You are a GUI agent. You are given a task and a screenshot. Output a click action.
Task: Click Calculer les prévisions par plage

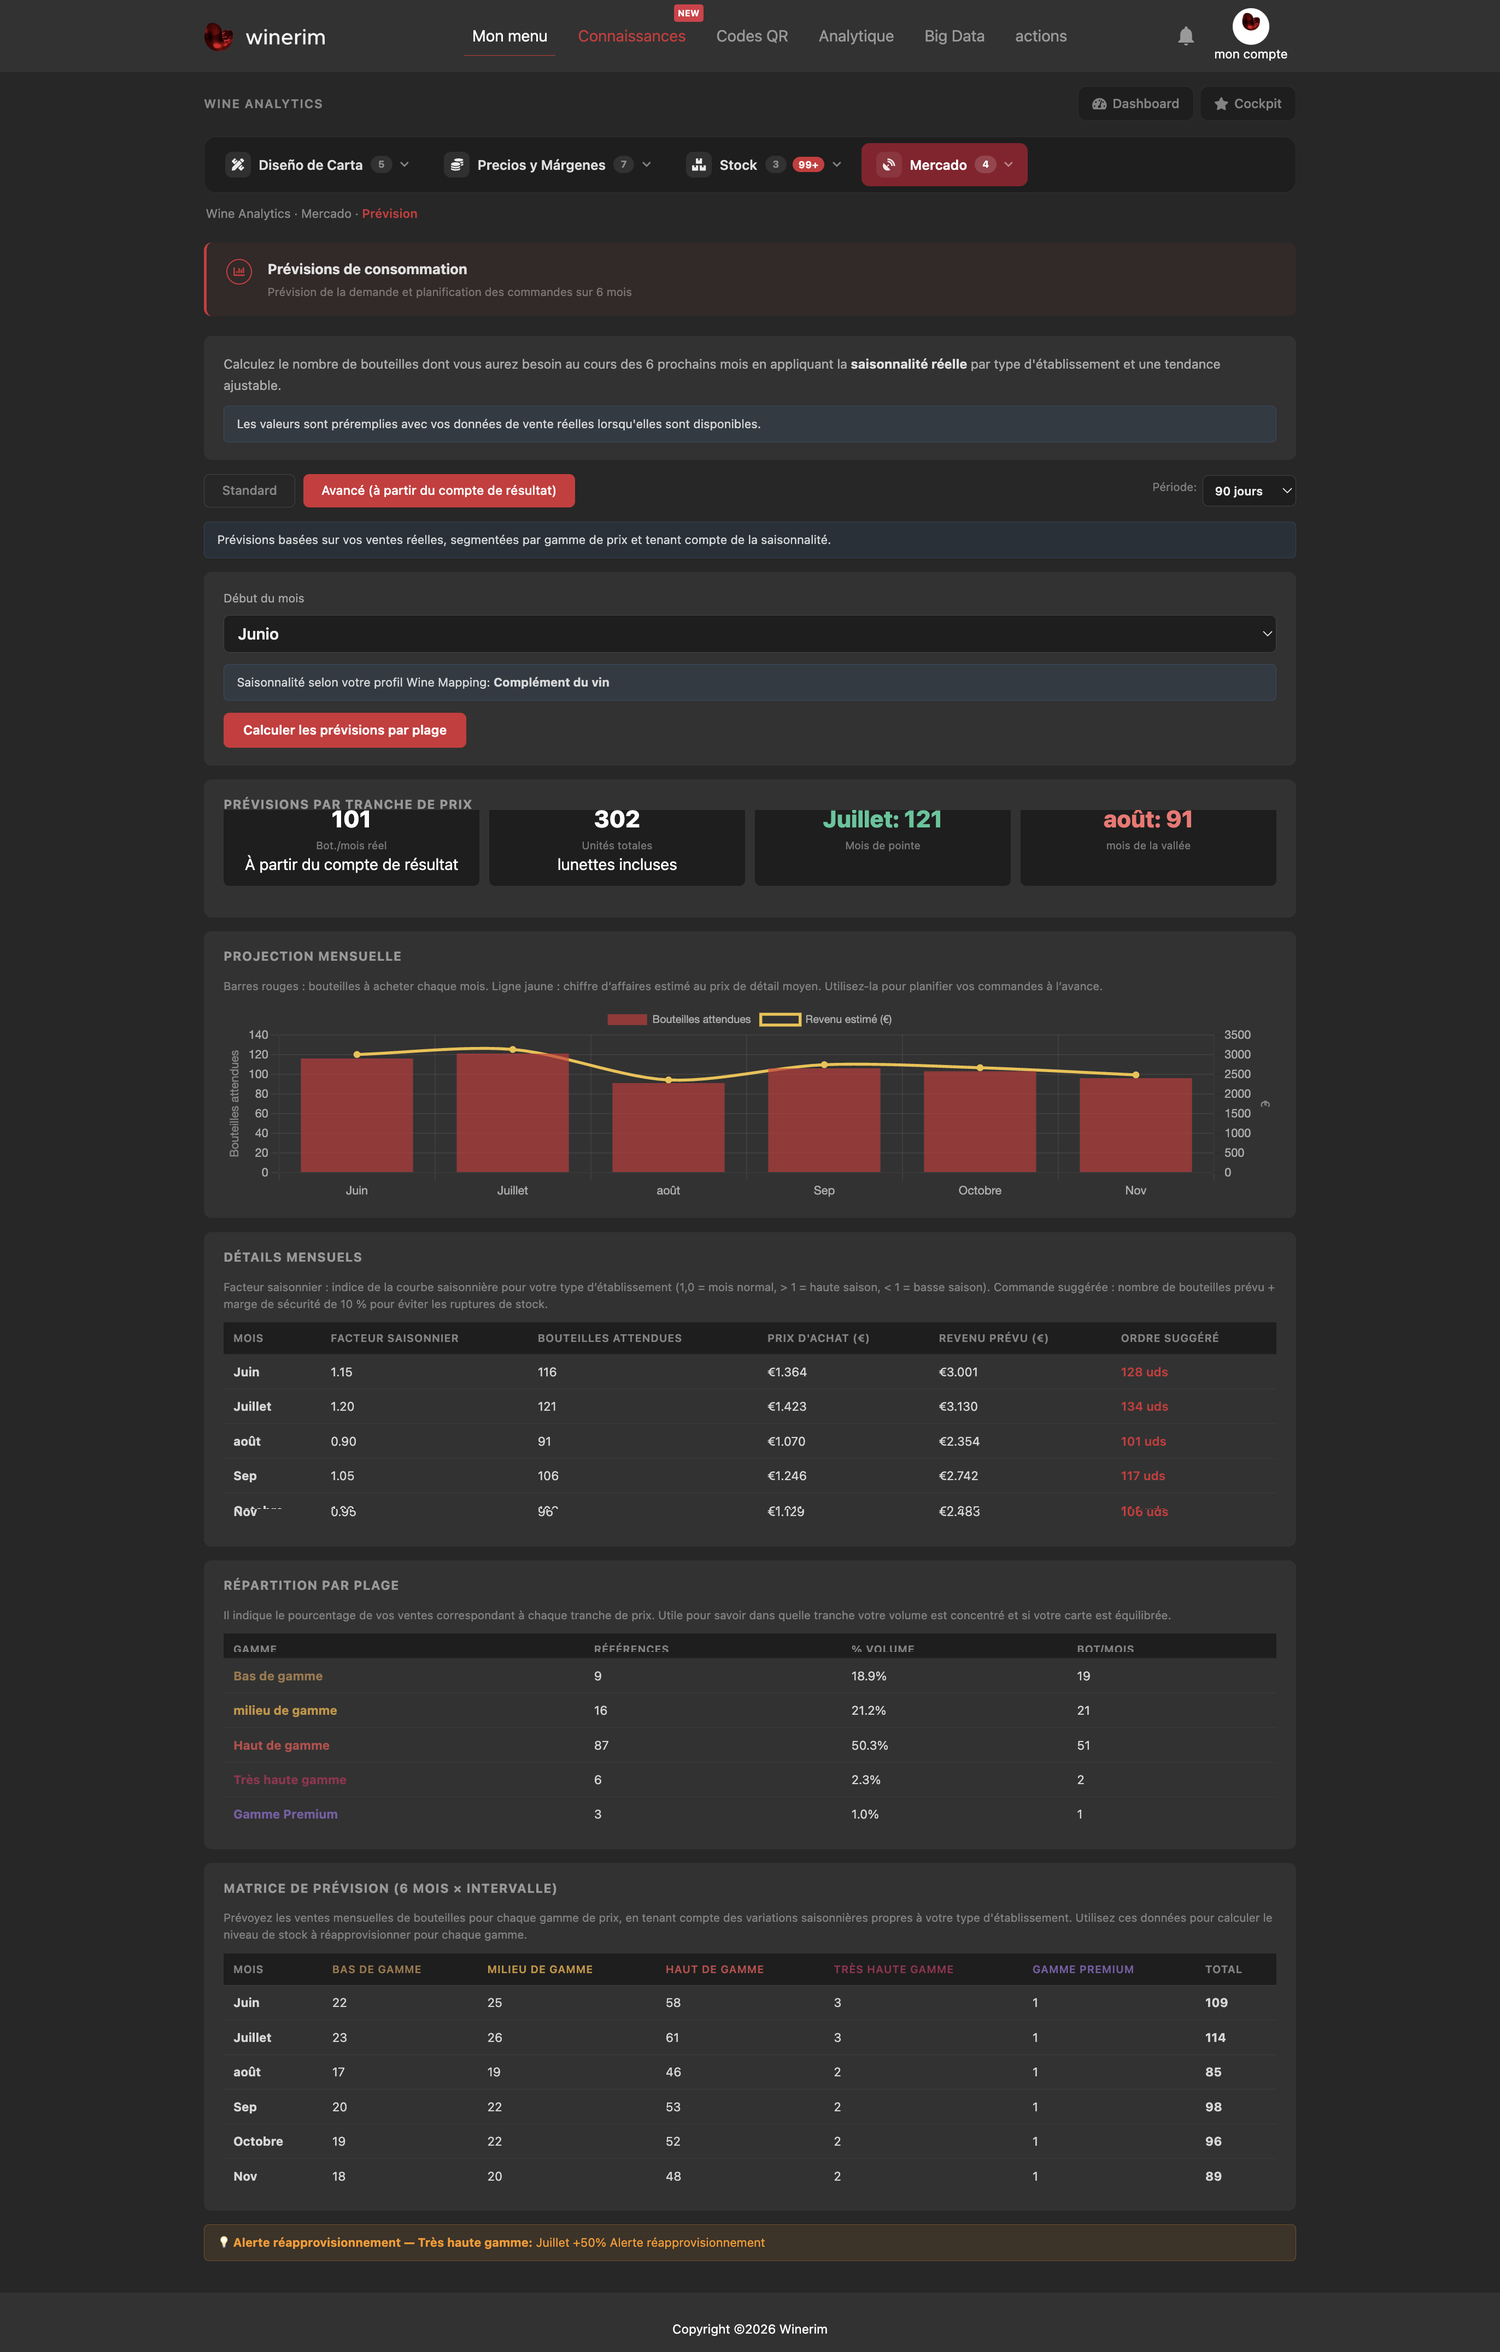point(345,730)
